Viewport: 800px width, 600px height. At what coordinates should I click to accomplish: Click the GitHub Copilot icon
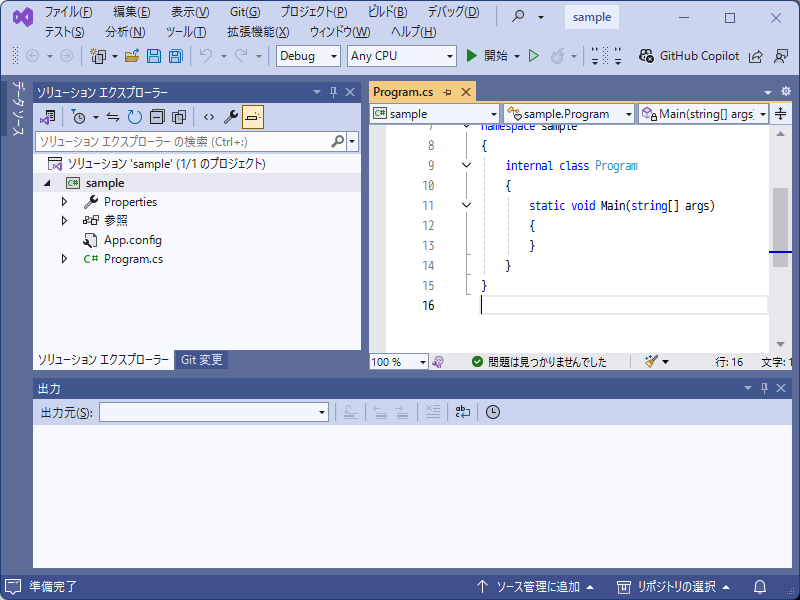point(647,56)
